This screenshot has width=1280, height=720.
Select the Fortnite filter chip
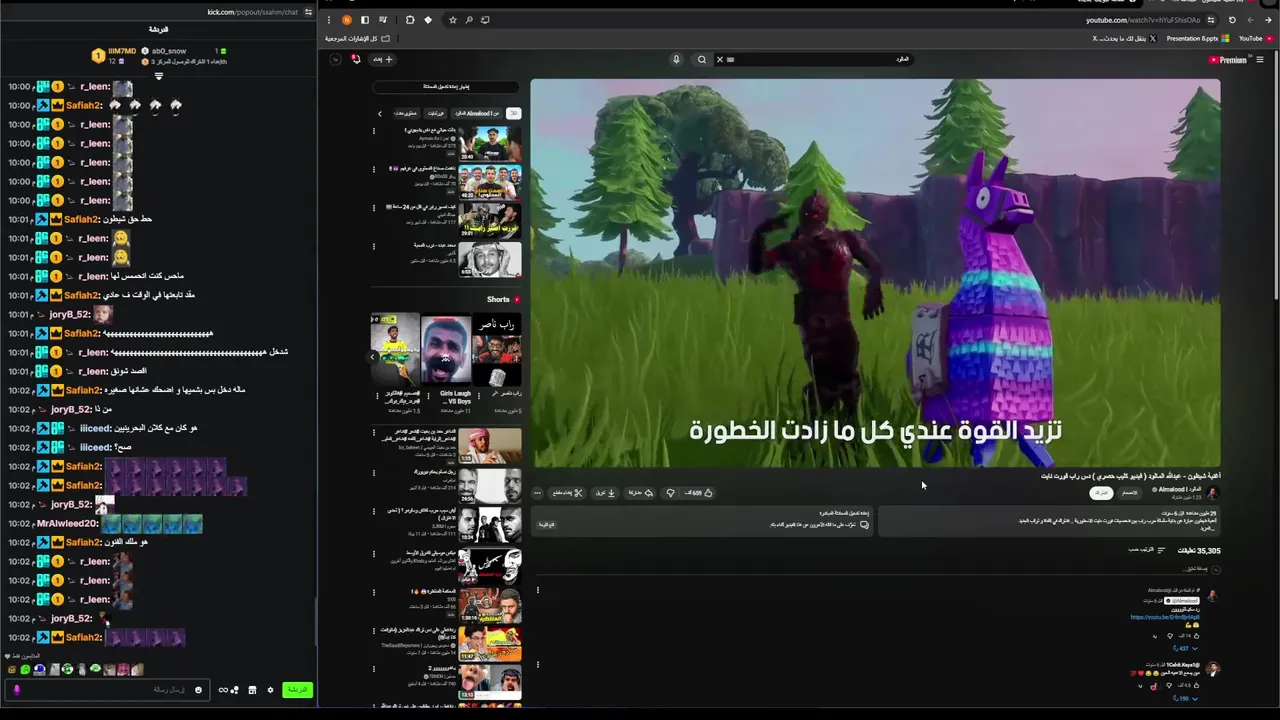[x=436, y=113]
